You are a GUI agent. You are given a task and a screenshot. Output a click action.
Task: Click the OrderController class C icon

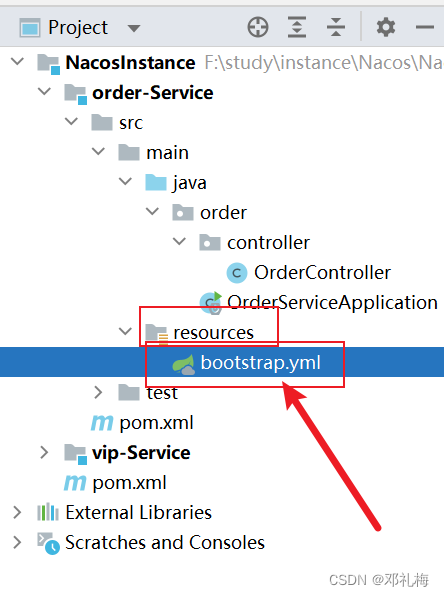(x=237, y=273)
